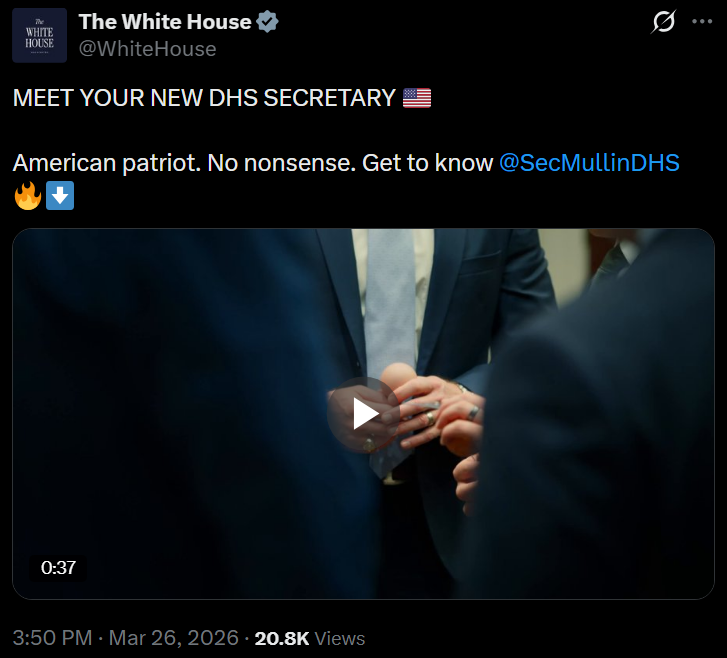Open the three-dot more options menu
The width and height of the screenshot is (727, 658).
pyautogui.click(x=702, y=21)
